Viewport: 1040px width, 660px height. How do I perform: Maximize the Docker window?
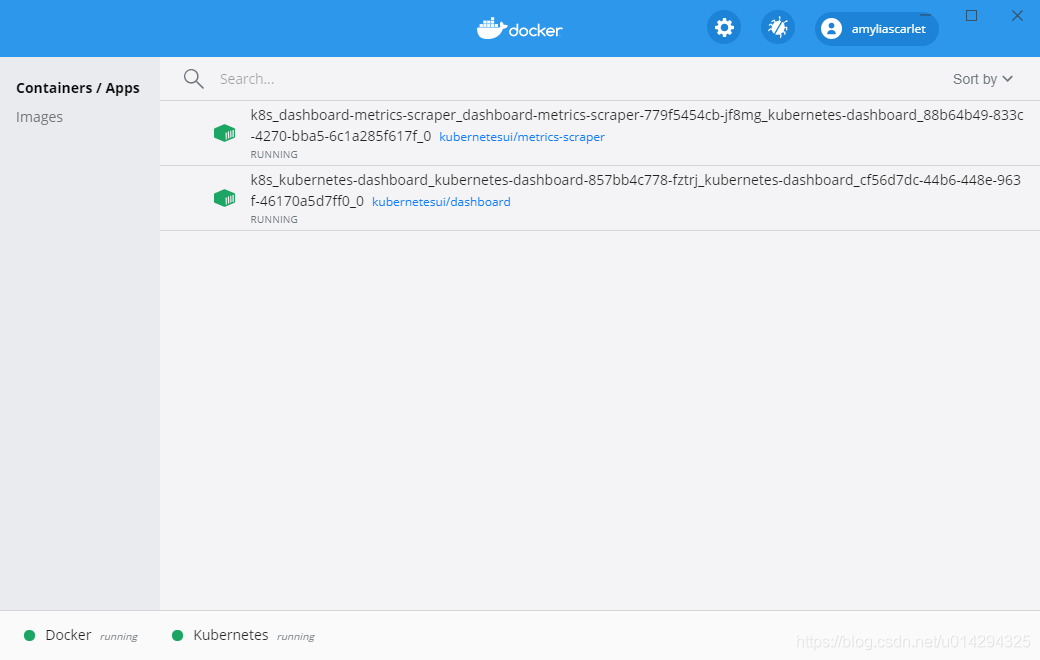tap(972, 15)
